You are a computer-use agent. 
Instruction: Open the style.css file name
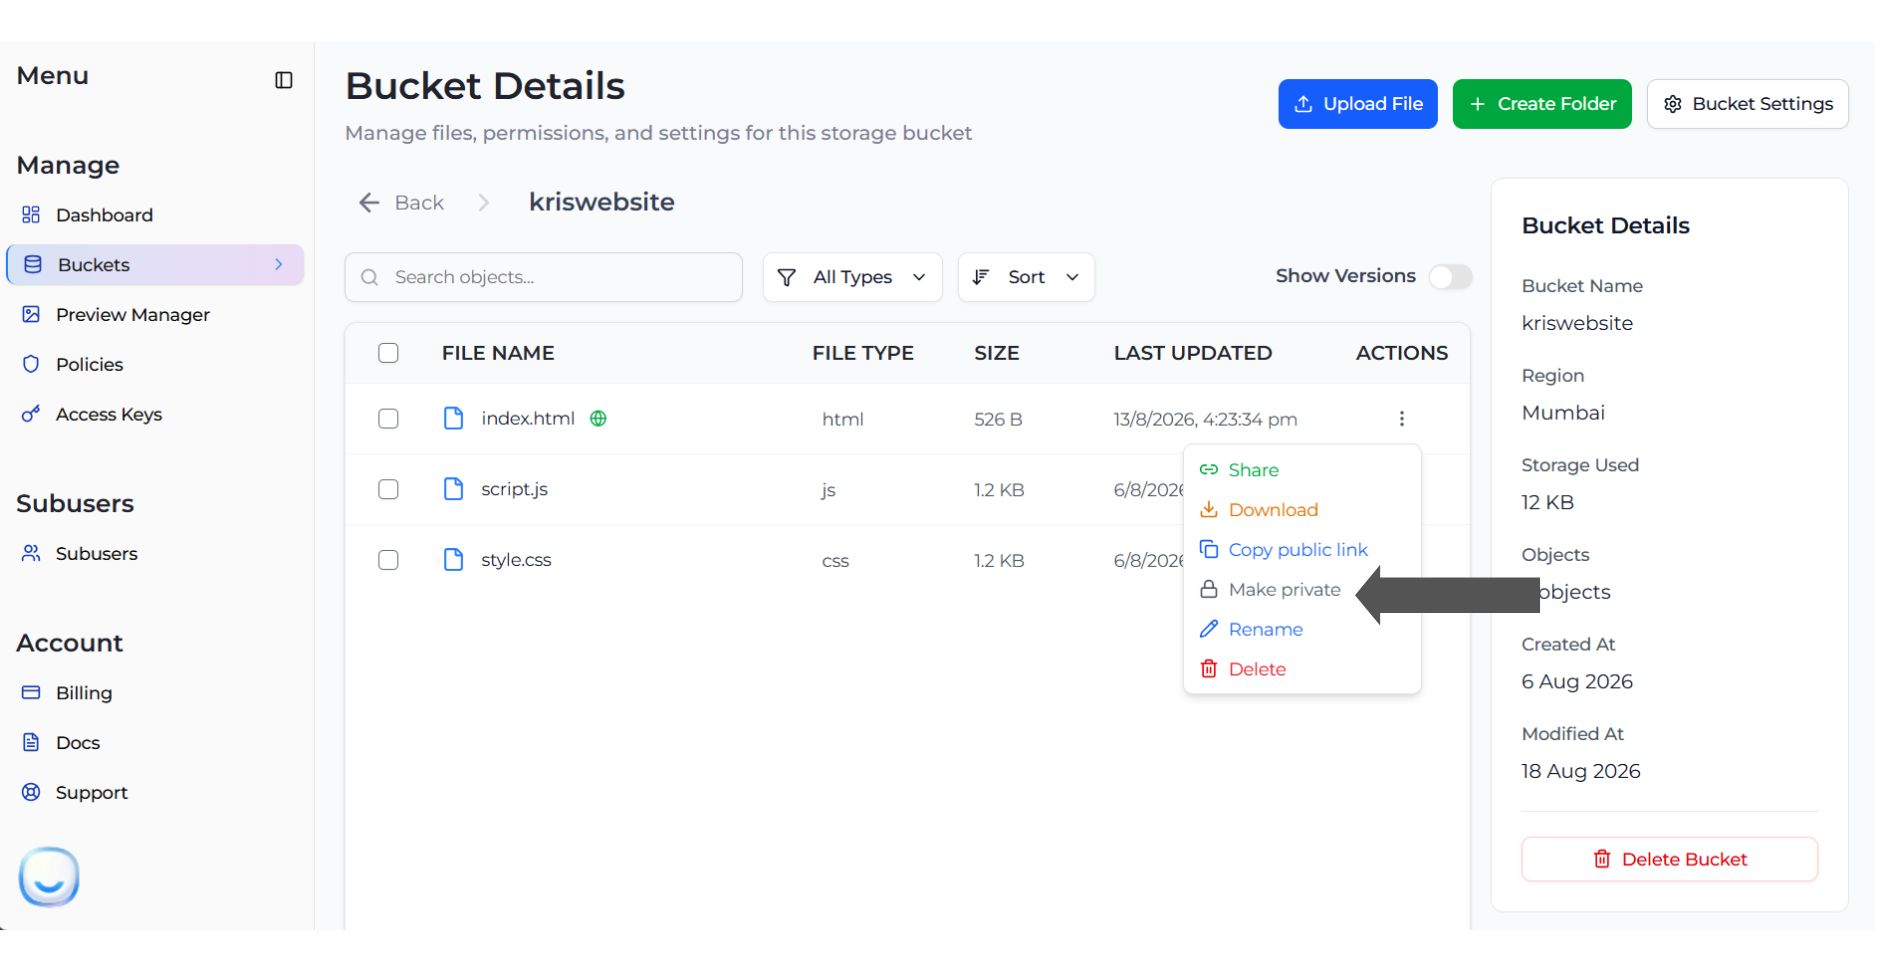[516, 560]
